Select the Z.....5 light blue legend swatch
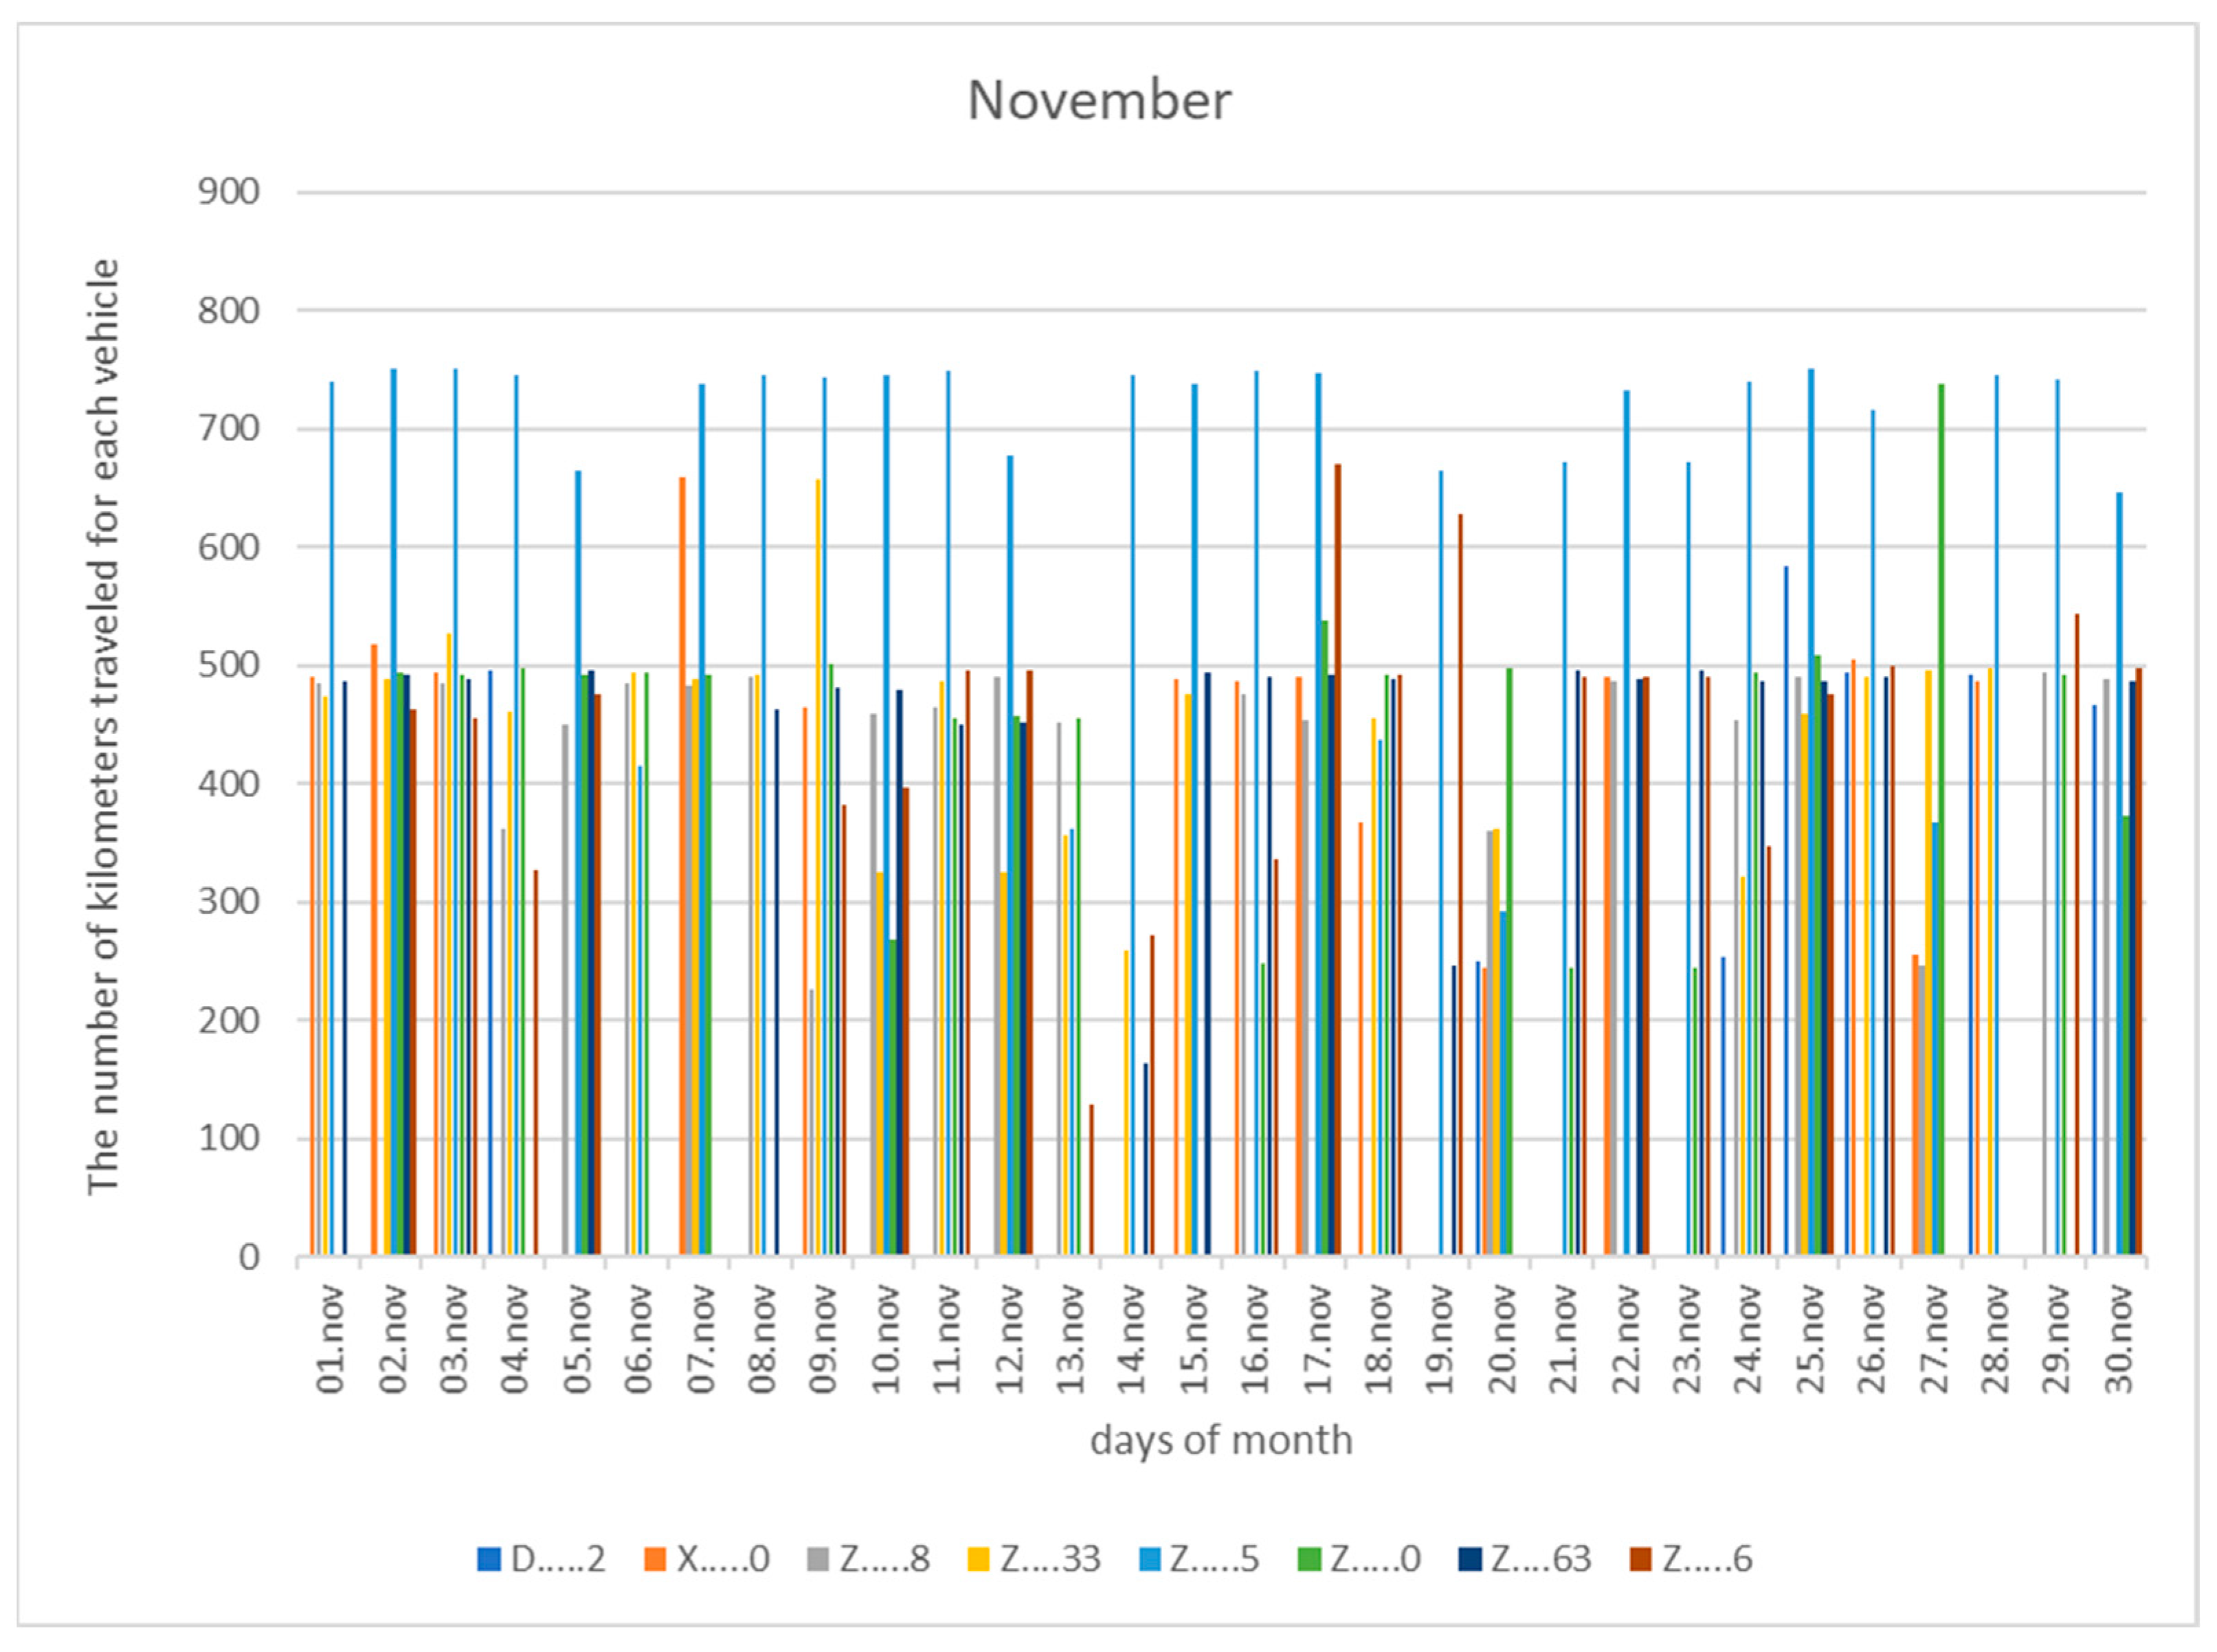The height and width of the screenshot is (1652, 2217). pyautogui.click(x=1150, y=1559)
